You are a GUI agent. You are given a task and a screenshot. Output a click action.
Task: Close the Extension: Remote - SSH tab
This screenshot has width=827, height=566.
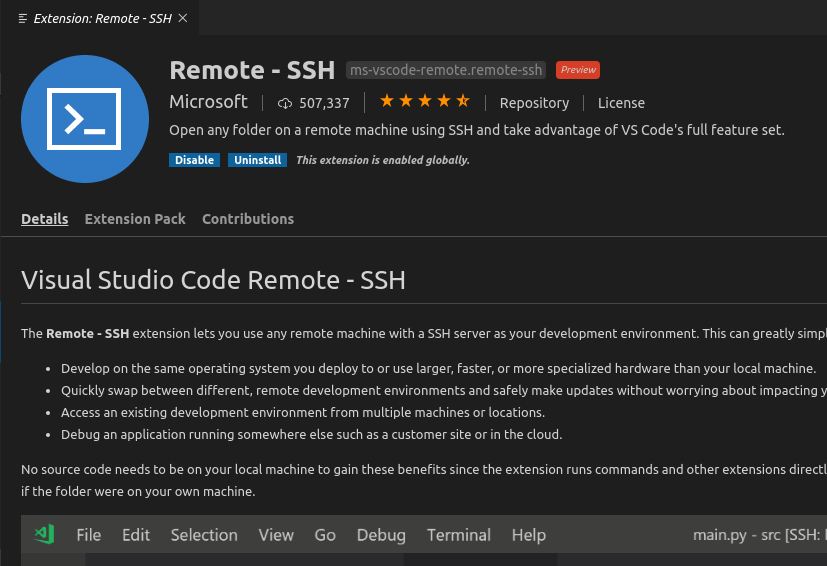(183, 18)
